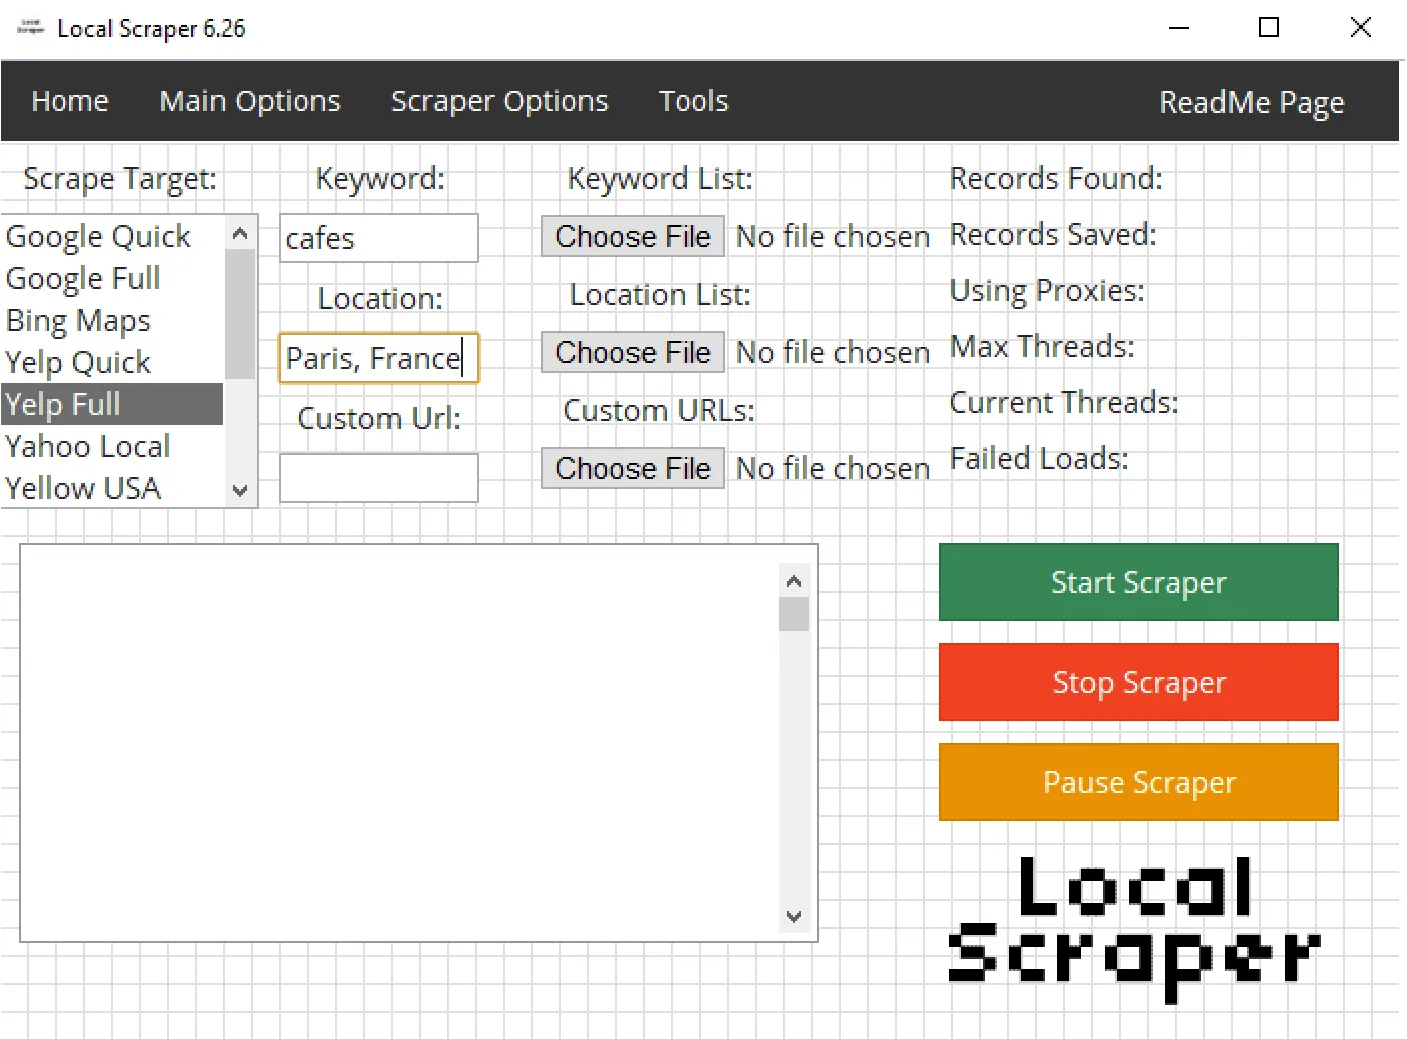Focus the Location field with Paris, France

tap(379, 358)
